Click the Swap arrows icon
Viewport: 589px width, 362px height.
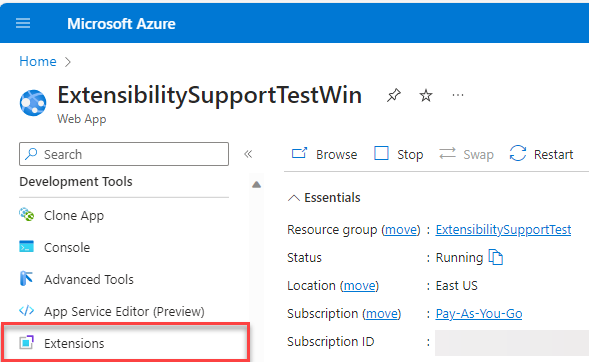447,153
